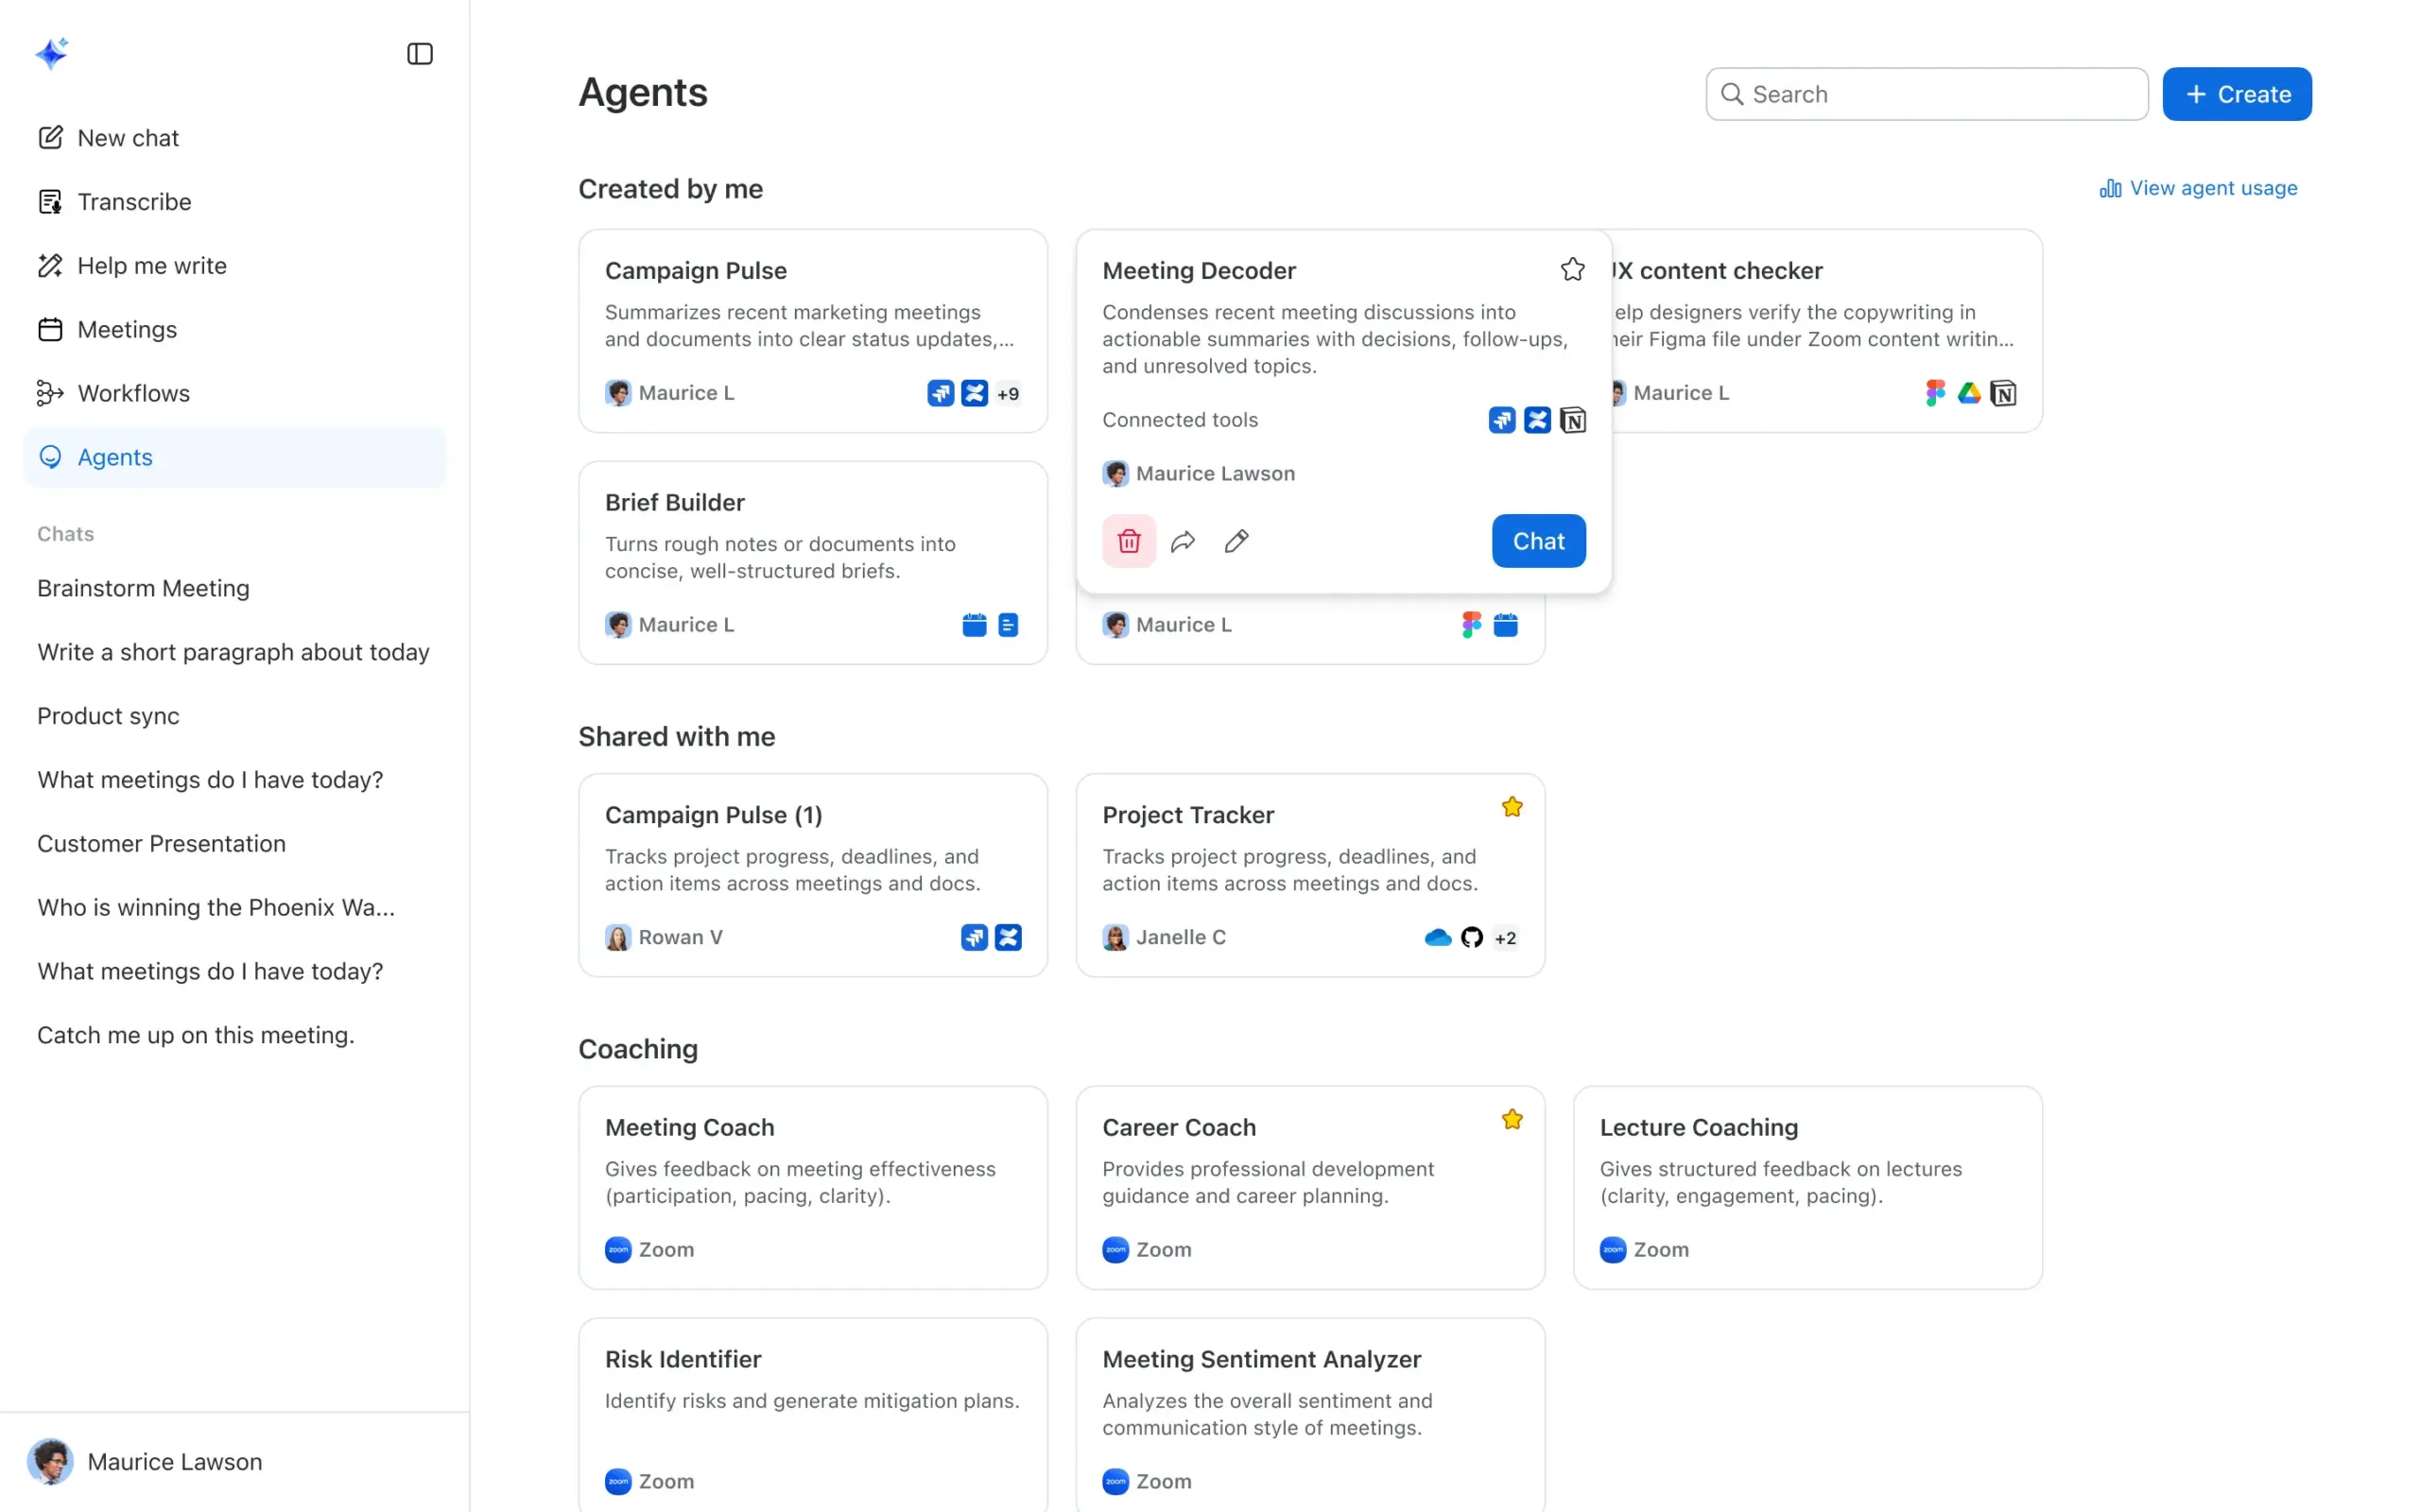Click the GitHub icon on Project Tracker
Viewport: 2420px width, 1512px height.
[1471, 937]
